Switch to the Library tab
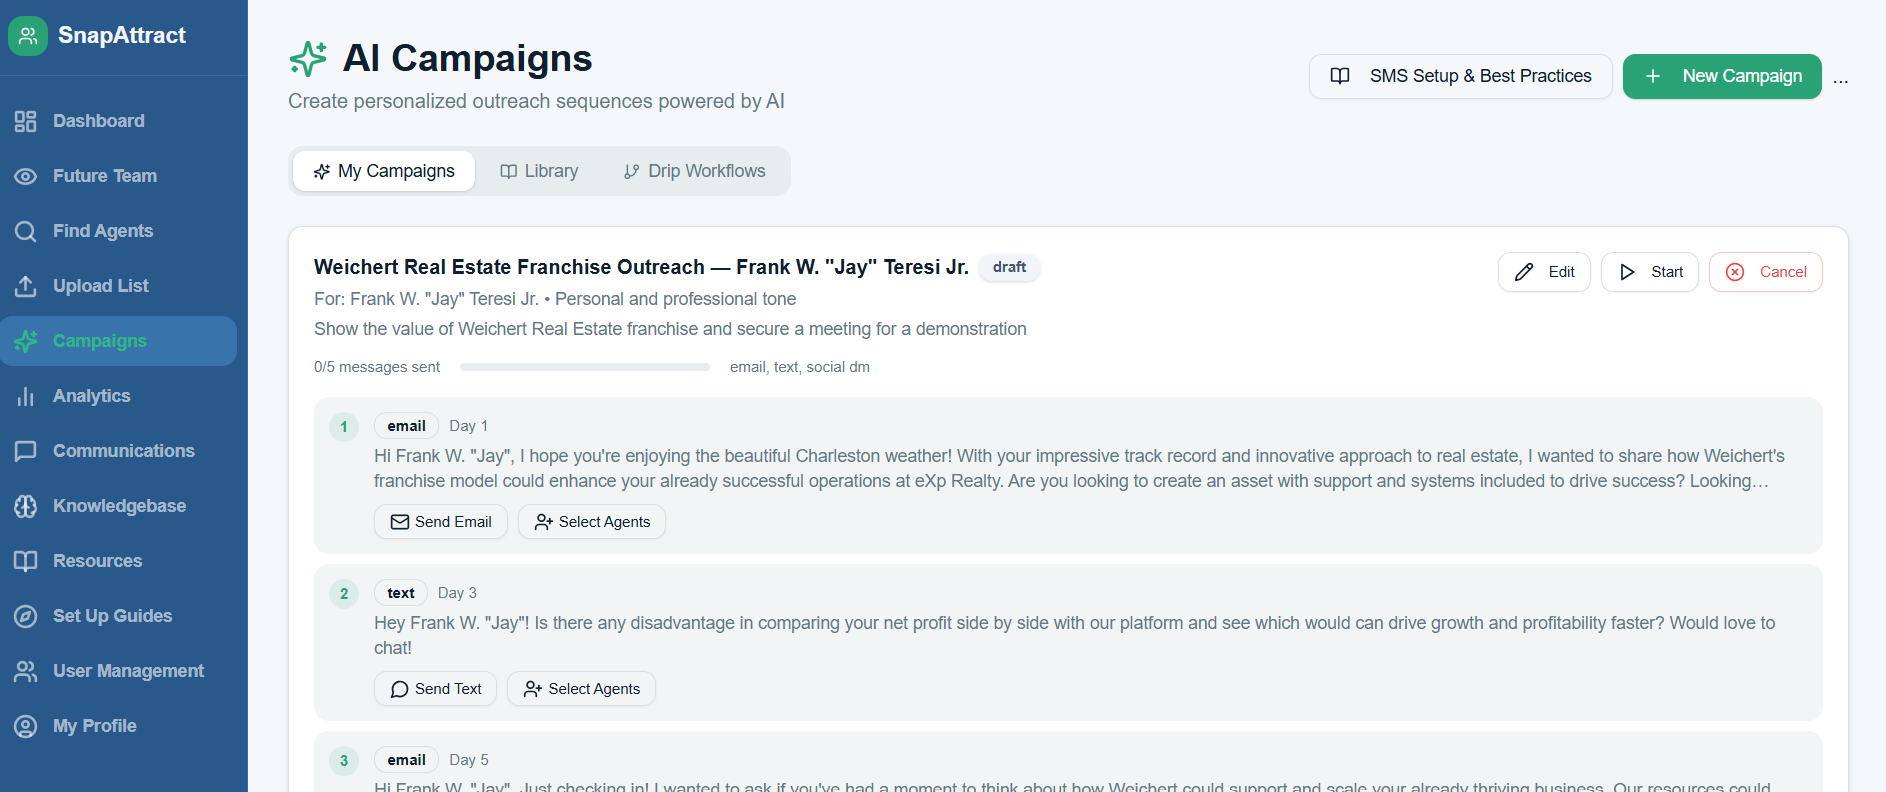Screen dimensions: 1886x792 coord(539,171)
